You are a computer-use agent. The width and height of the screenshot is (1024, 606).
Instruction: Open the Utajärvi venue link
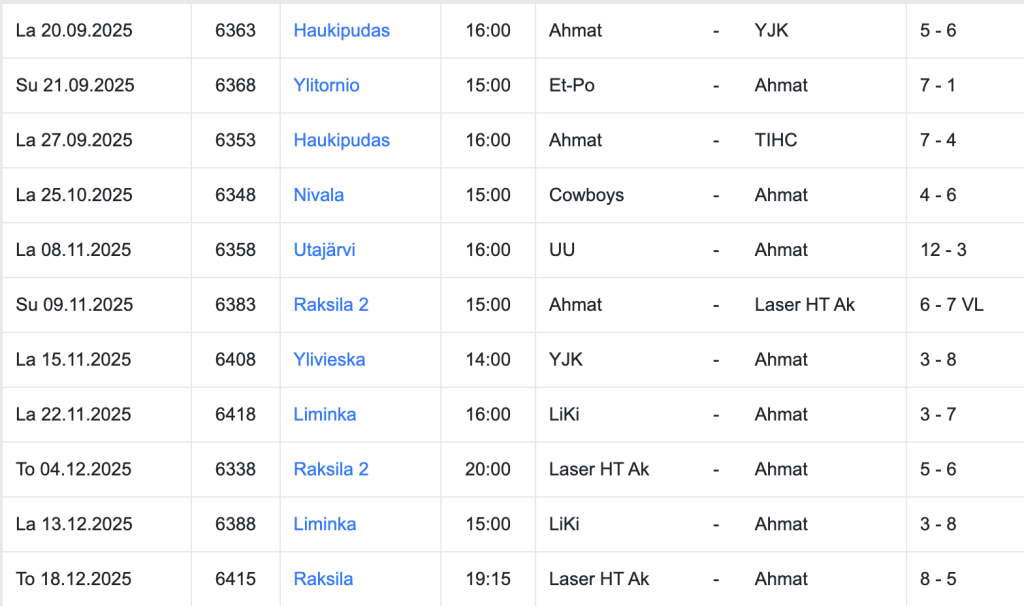pos(324,250)
